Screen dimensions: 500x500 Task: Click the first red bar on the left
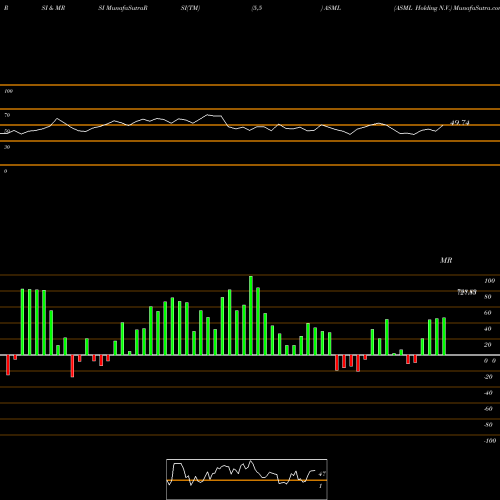click(x=8, y=365)
